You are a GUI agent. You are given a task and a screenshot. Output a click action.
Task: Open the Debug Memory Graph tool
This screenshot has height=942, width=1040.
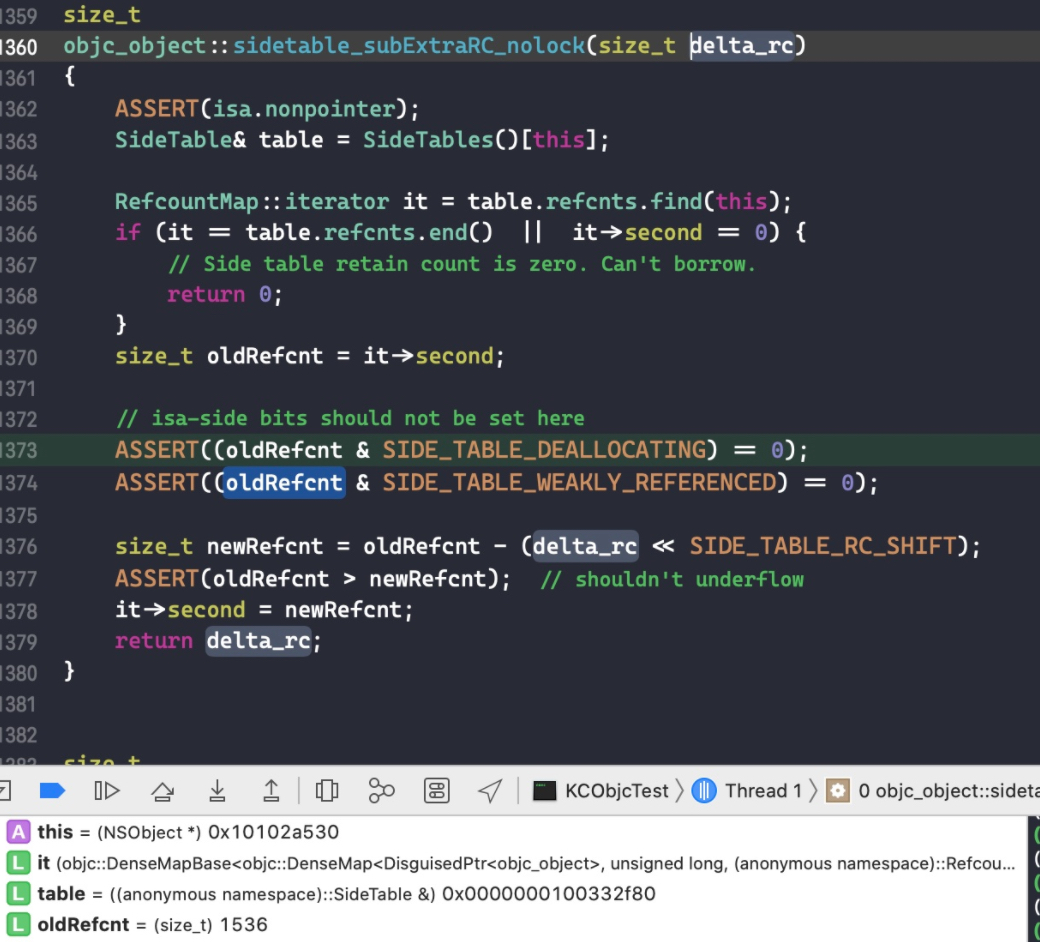[381, 791]
